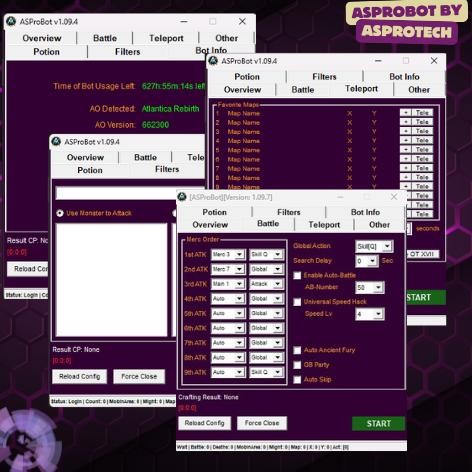This screenshot has width=472, height=472.
Task: Click Force Close in the Filters window
Action: [139, 376]
